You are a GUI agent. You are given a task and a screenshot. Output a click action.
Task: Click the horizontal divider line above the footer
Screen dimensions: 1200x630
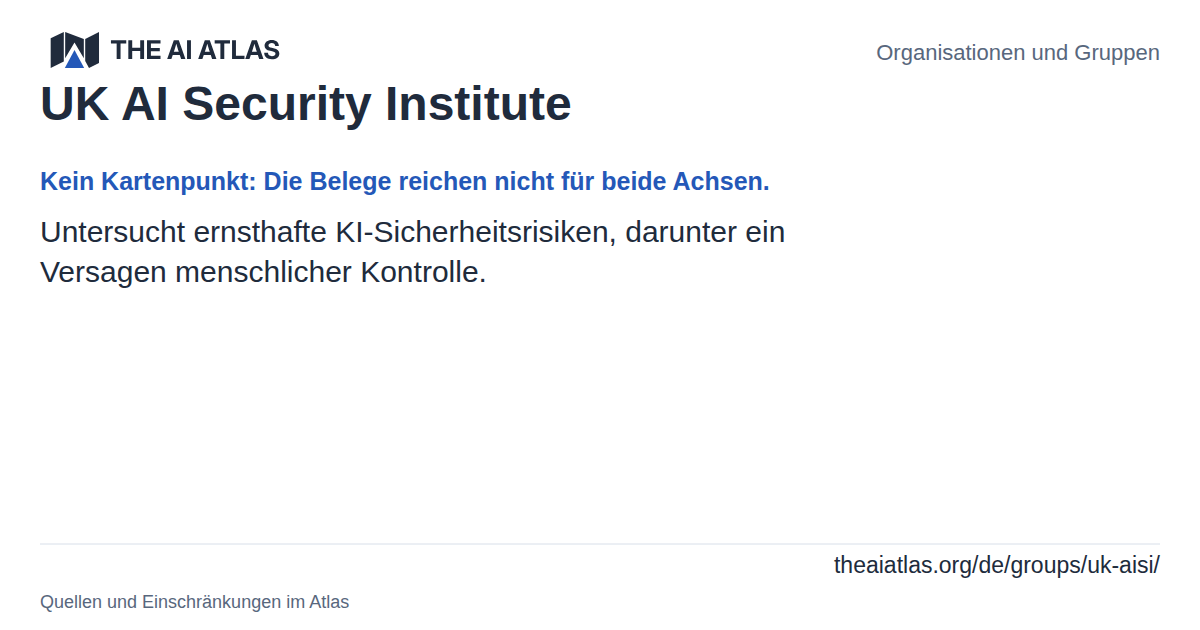tap(600, 544)
